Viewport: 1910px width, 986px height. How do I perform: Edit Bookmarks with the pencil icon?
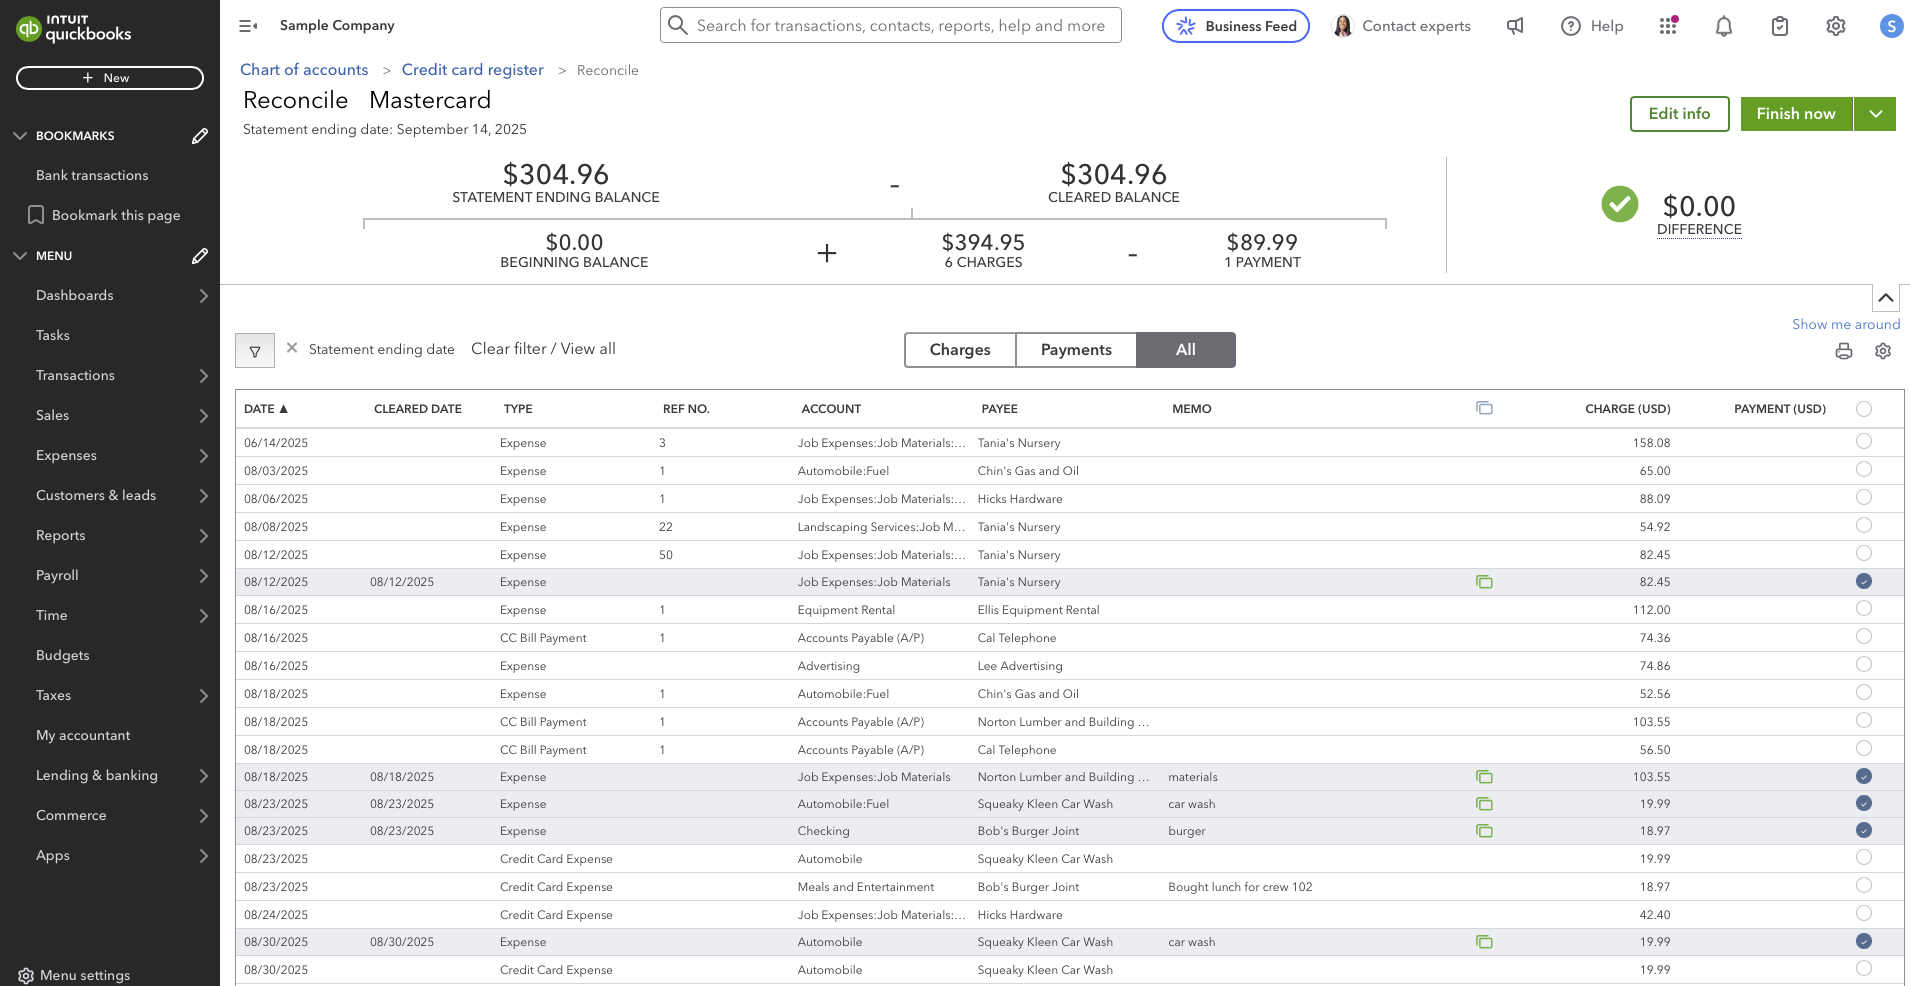(x=200, y=136)
